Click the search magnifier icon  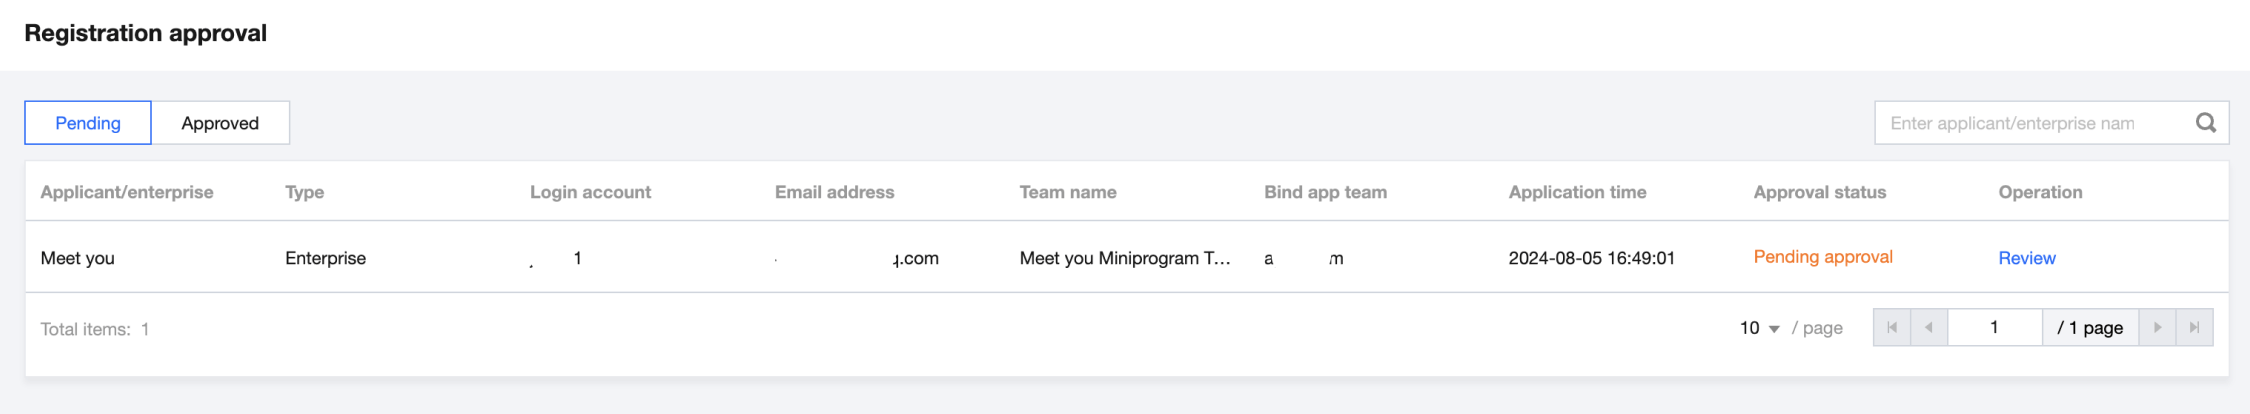coord(2205,123)
